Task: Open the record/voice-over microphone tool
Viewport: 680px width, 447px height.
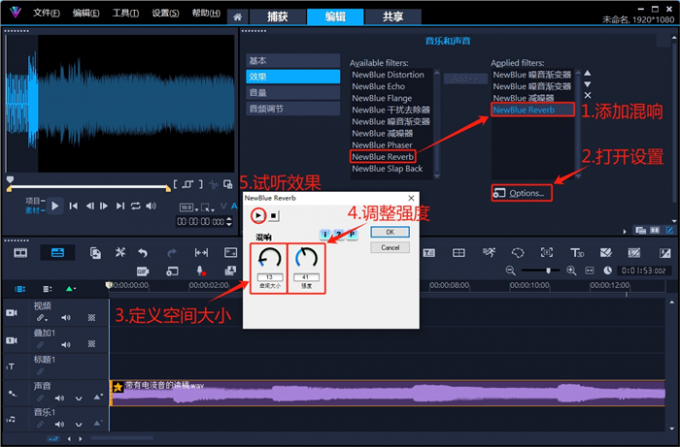Action: 201,271
